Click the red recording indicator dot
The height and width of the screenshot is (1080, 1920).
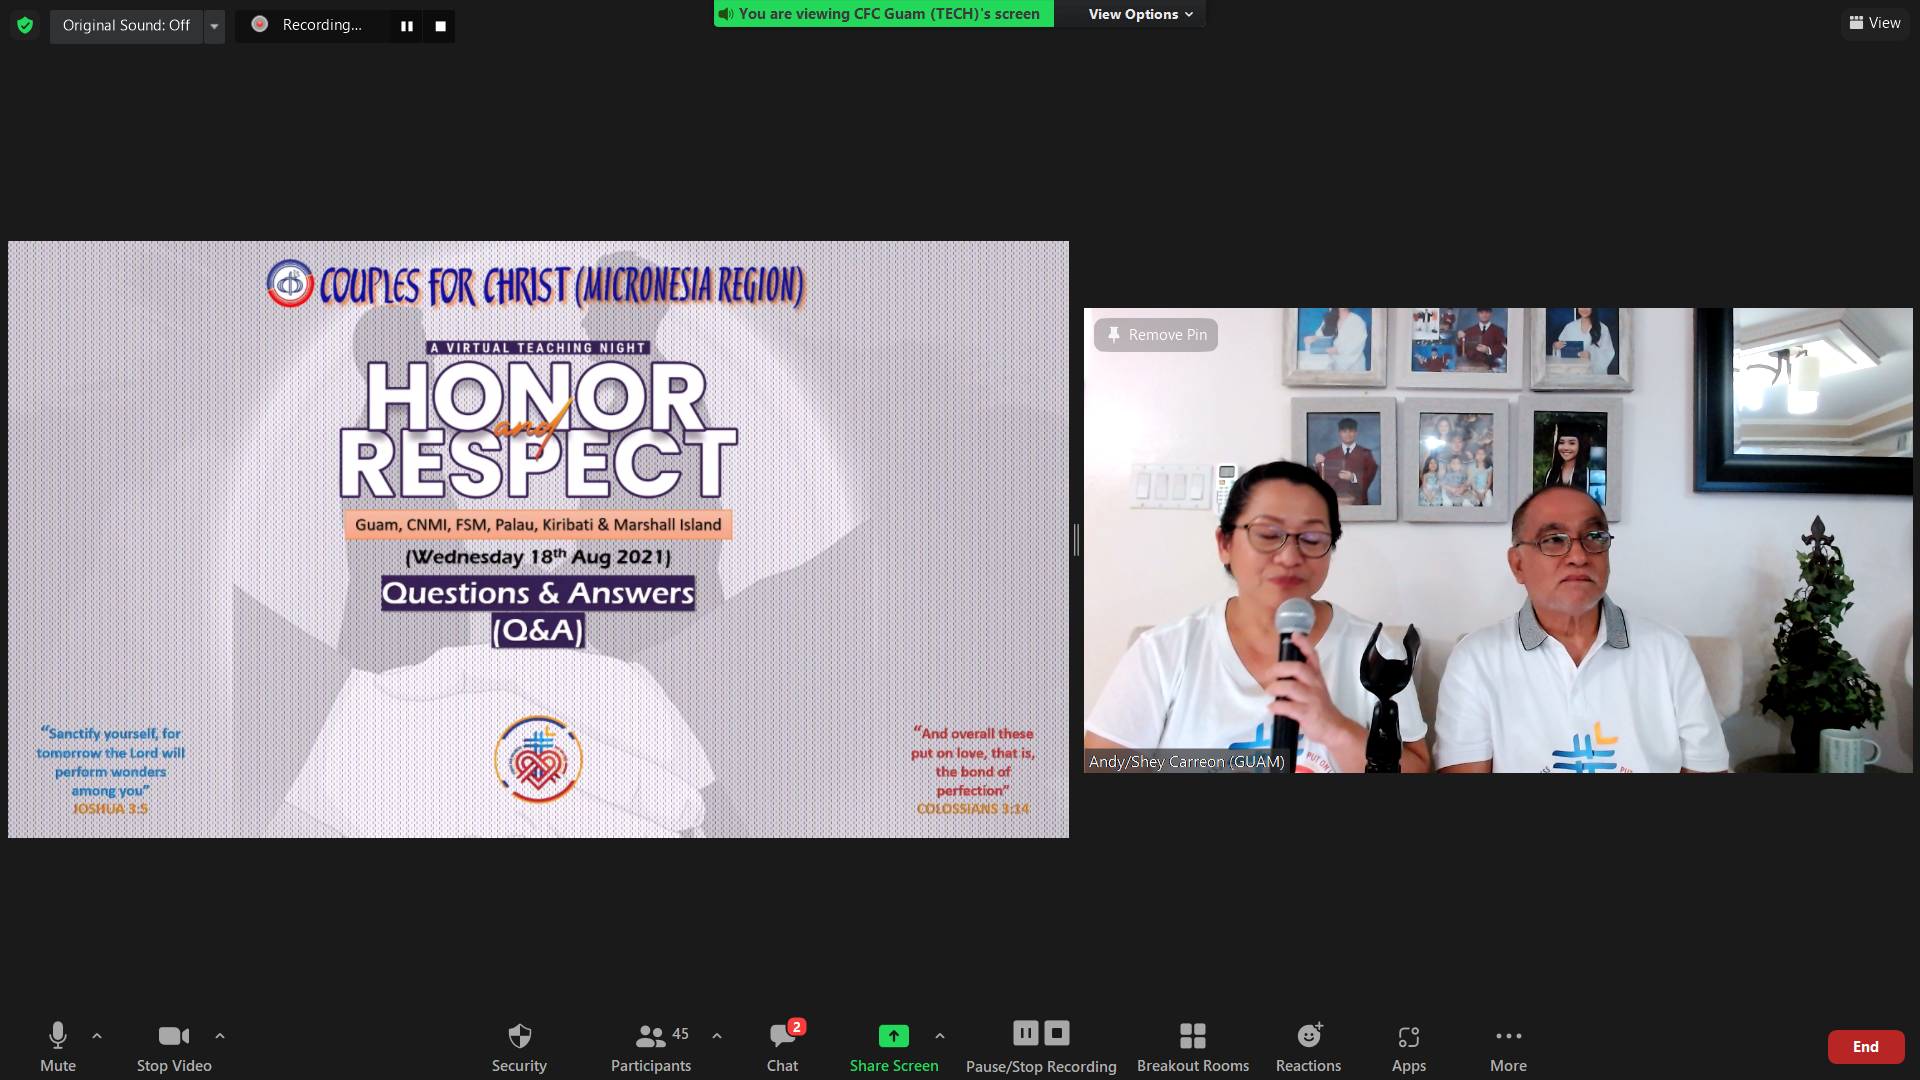point(259,24)
